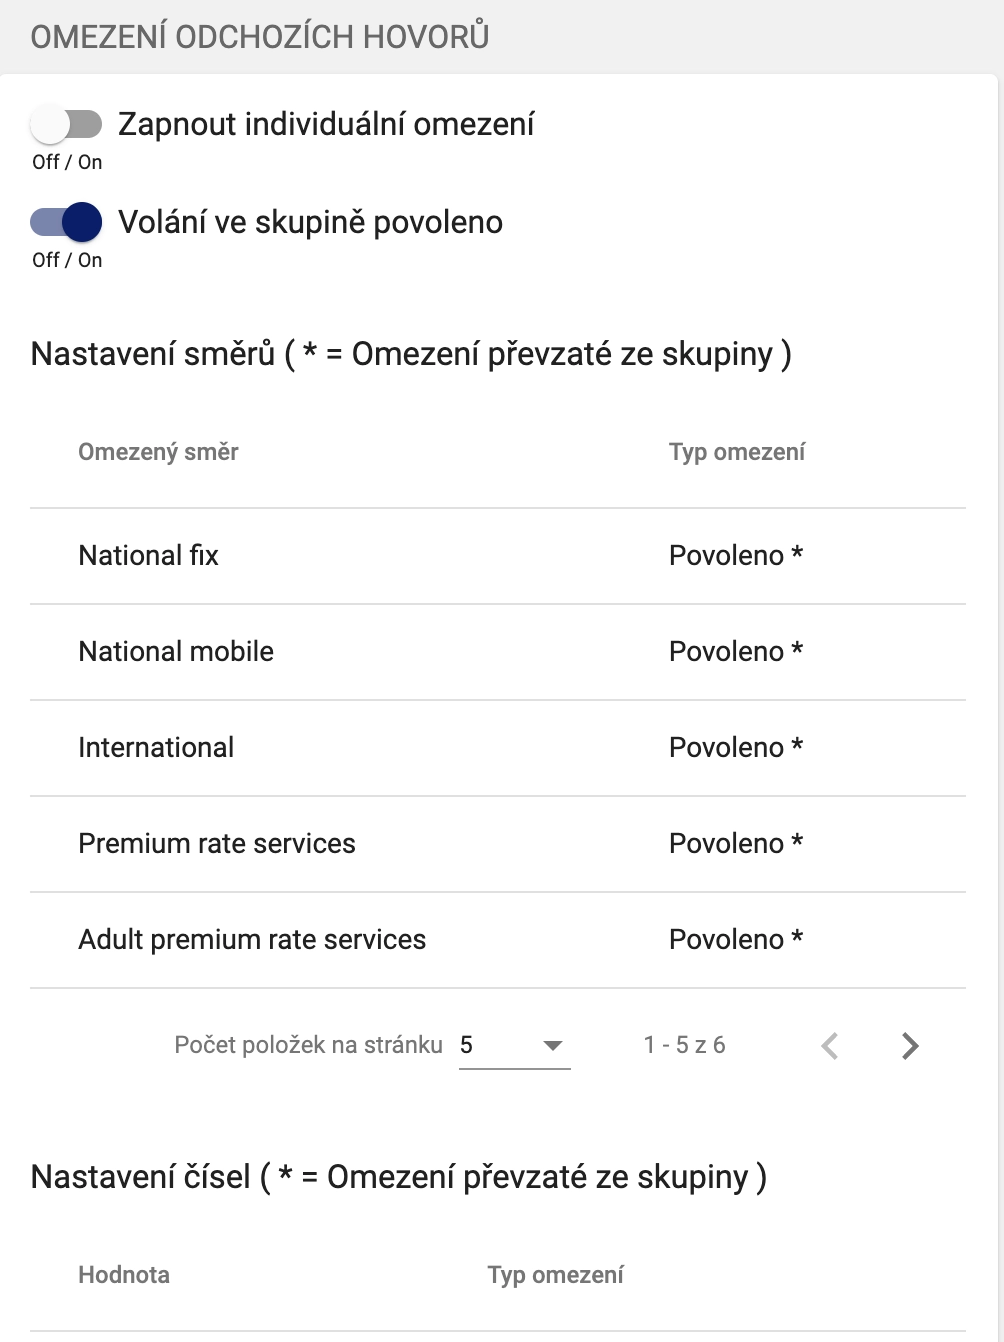Click the 'International' call direction row
This screenshot has height=1342, width=1004.
156,748
